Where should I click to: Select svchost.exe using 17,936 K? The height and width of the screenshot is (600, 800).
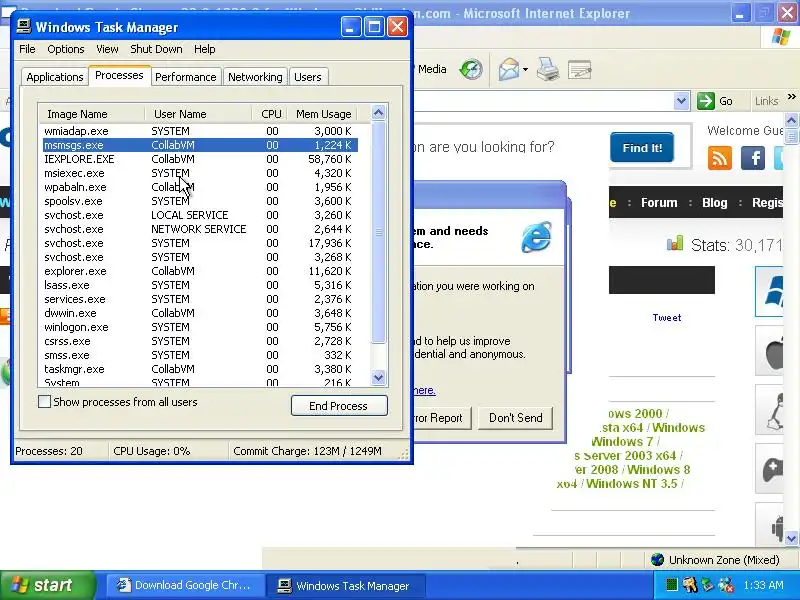point(200,243)
